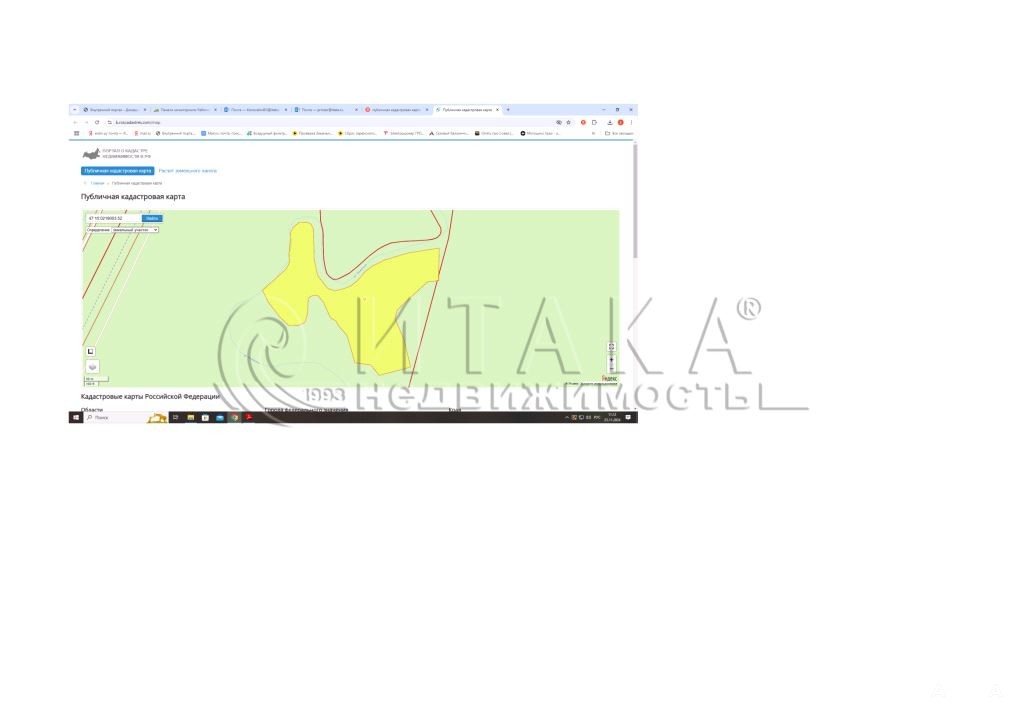Open the object type dropdown on the map

135,230
